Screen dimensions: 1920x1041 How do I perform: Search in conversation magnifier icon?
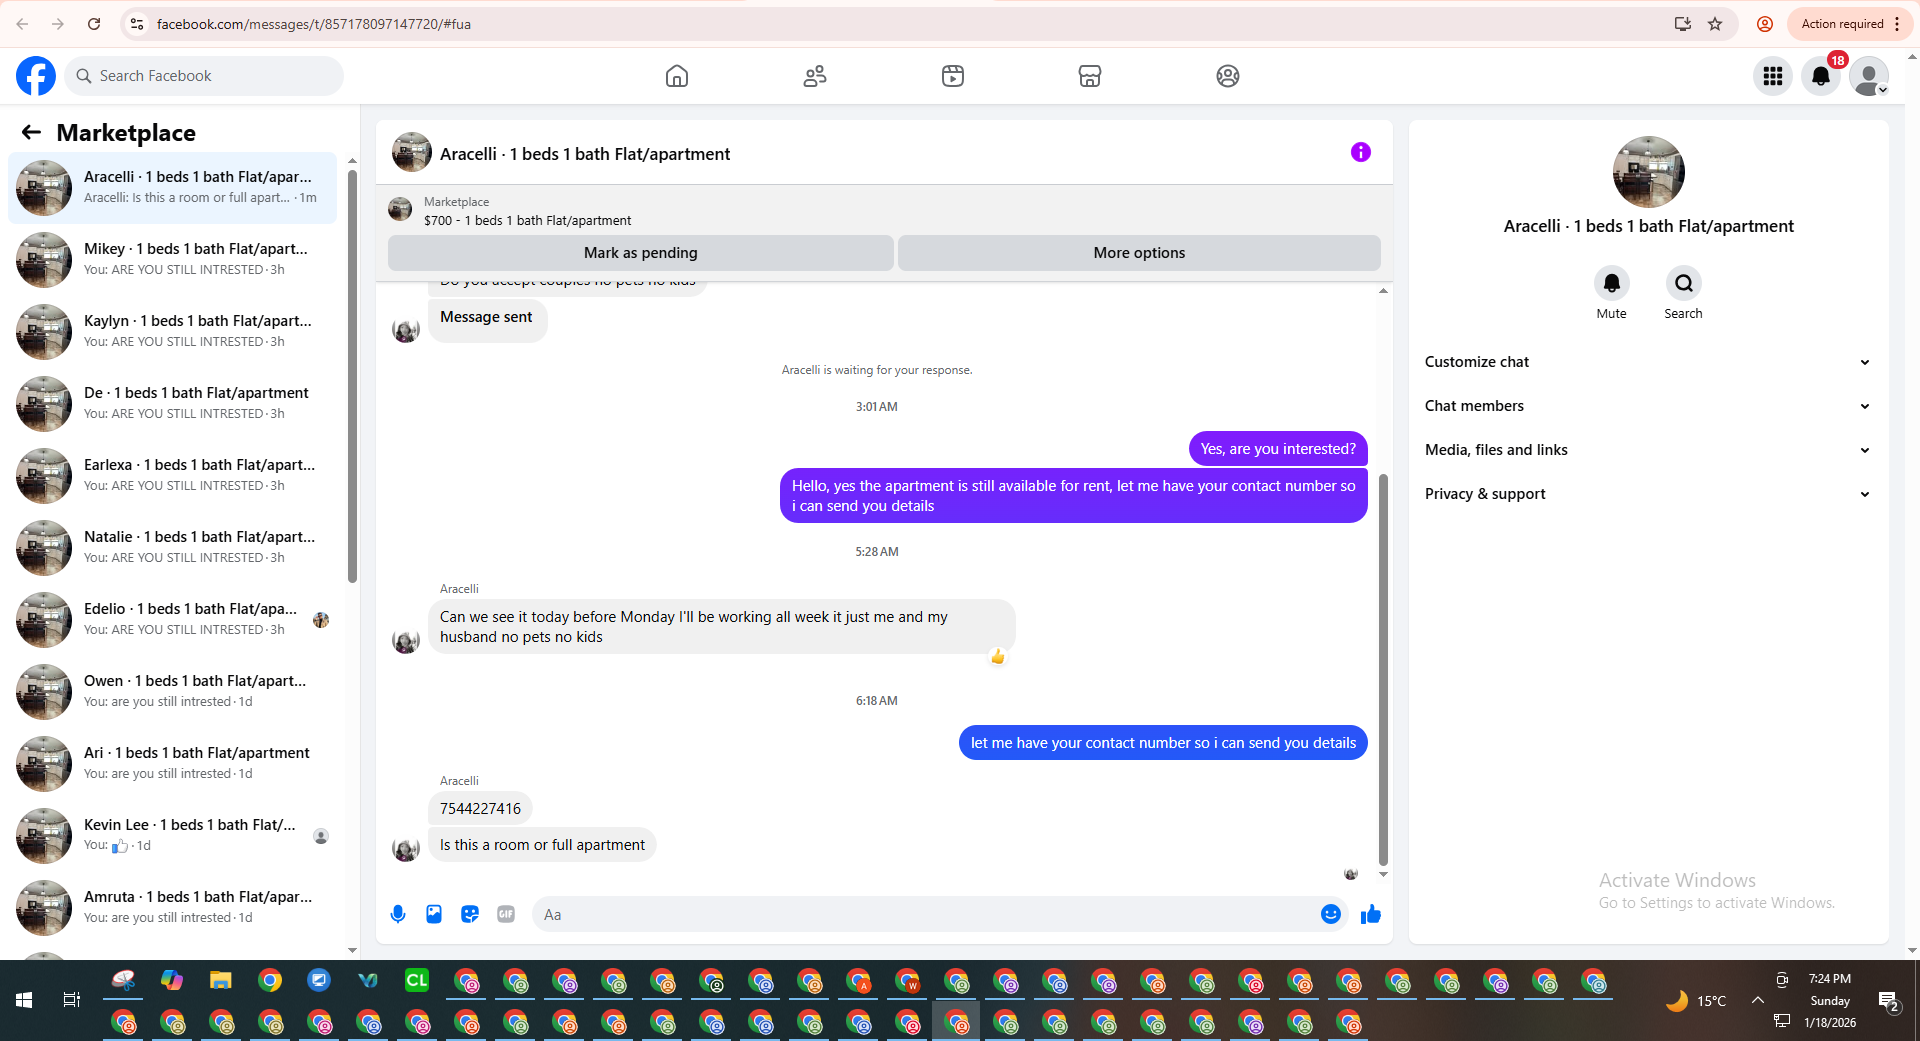[1684, 283]
